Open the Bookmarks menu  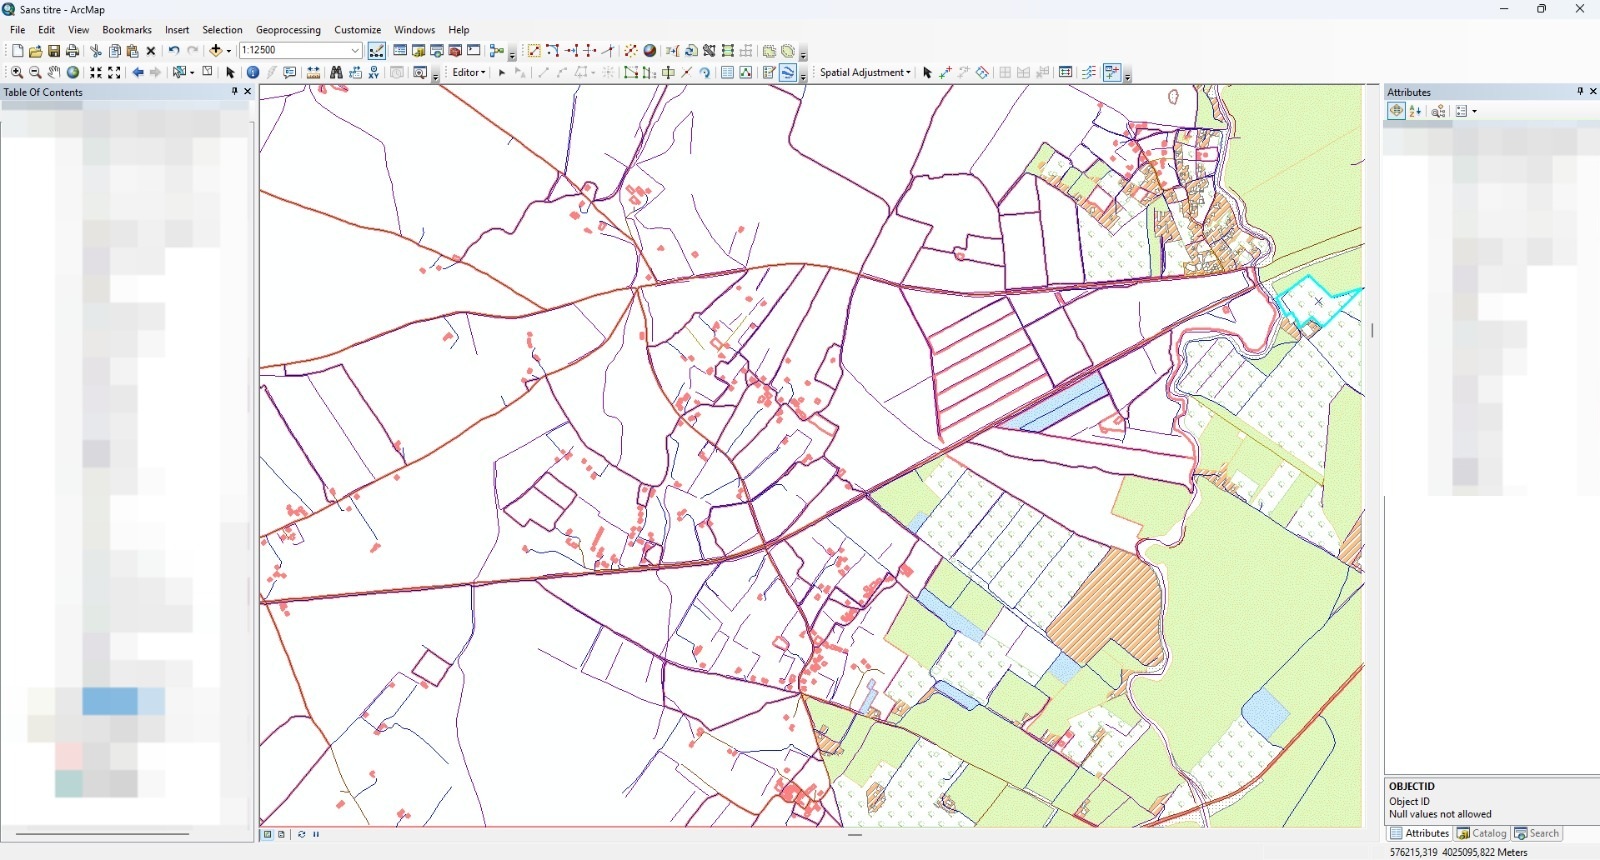pyautogui.click(x=127, y=30)
